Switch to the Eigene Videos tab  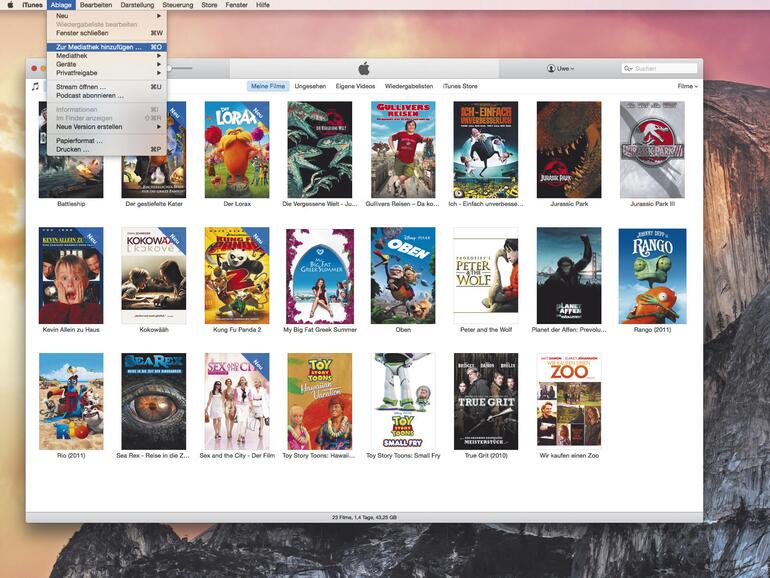point(356,86)
